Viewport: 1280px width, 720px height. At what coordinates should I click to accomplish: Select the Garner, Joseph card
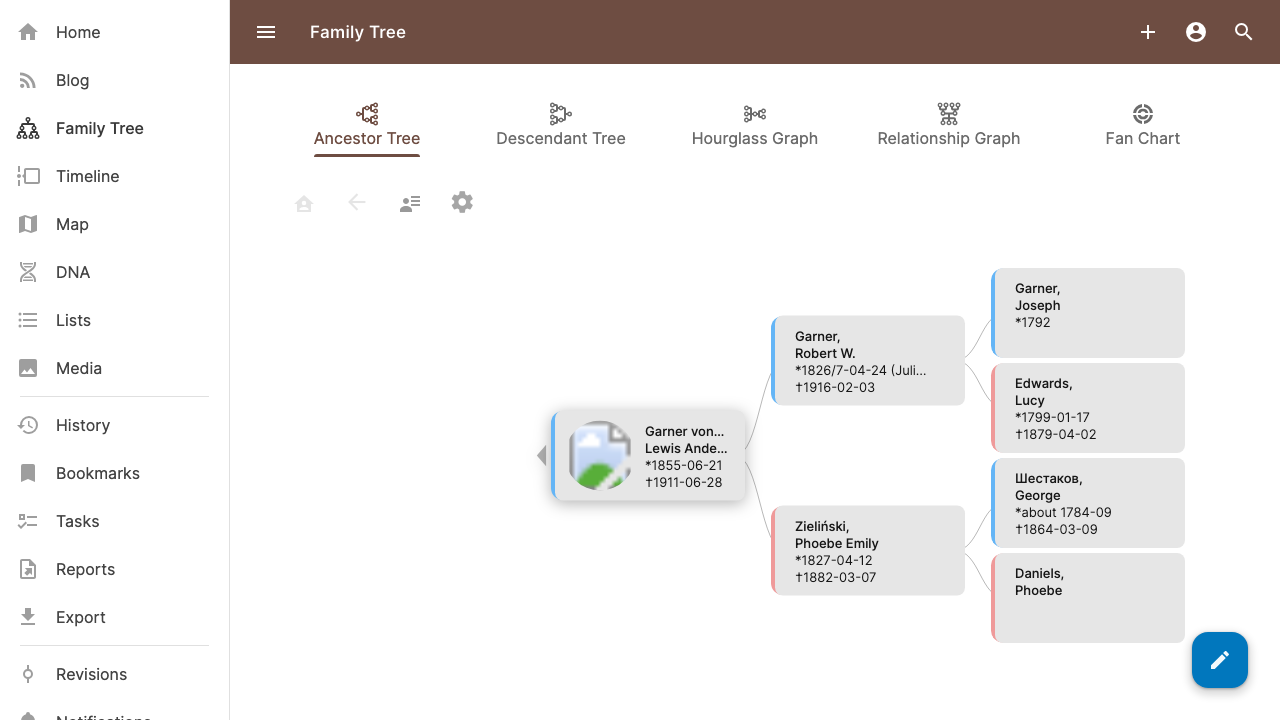click(1088, 313)
